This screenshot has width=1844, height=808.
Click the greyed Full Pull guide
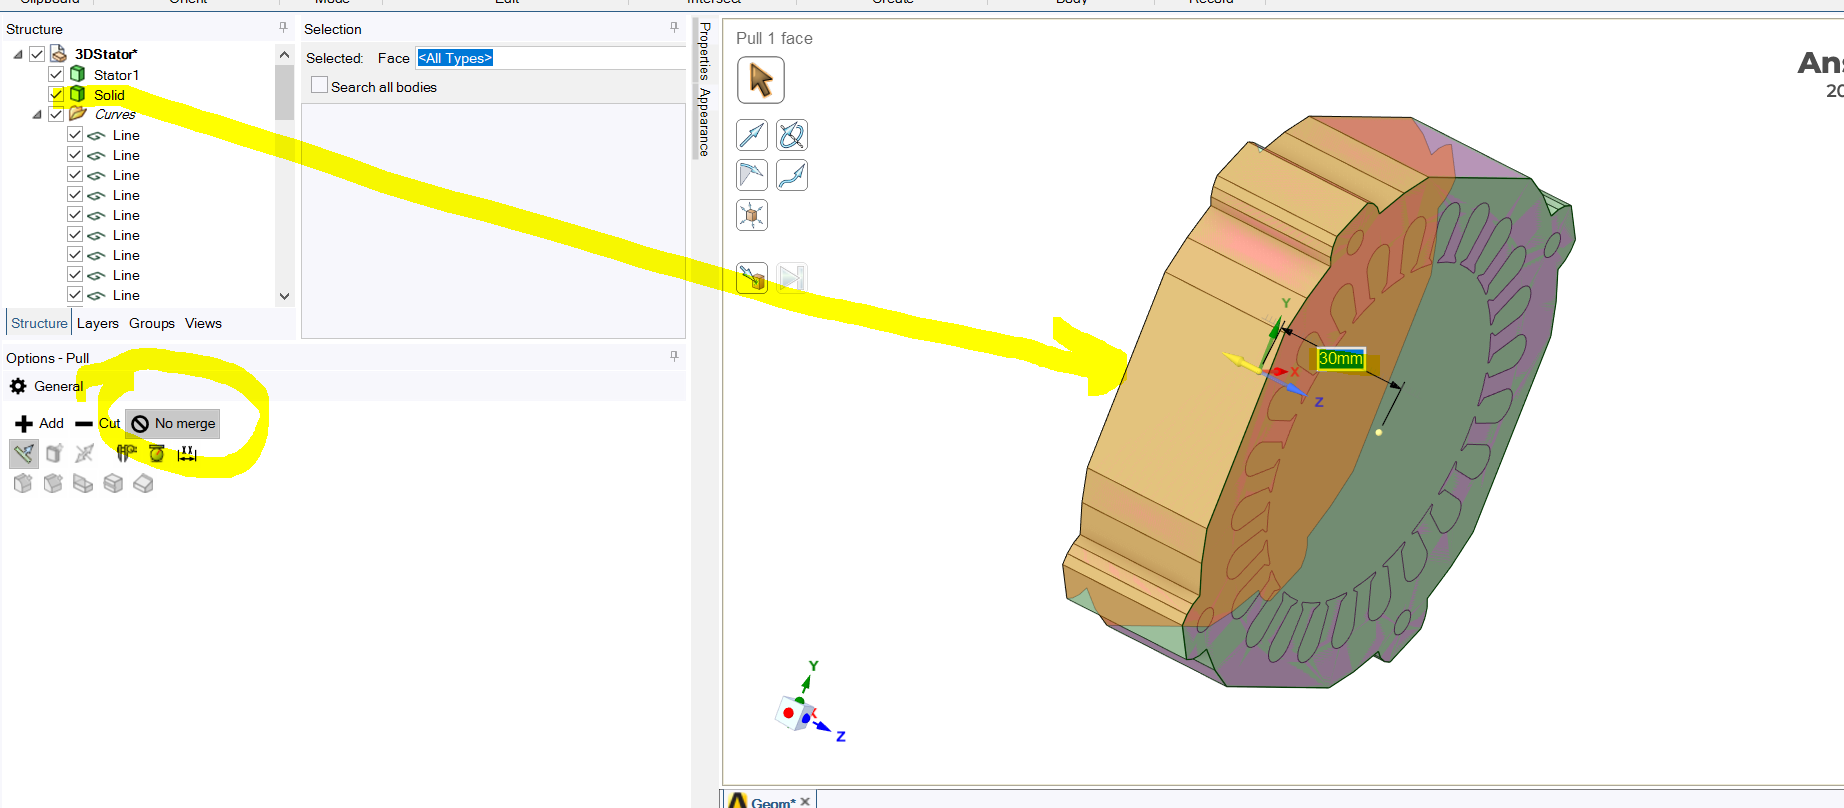[x=792, y=278]
